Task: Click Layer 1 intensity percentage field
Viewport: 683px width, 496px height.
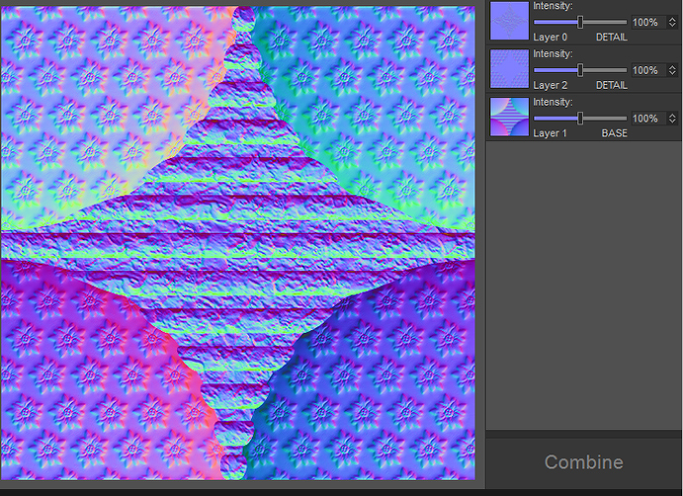Action: click(x=649, y=118)
